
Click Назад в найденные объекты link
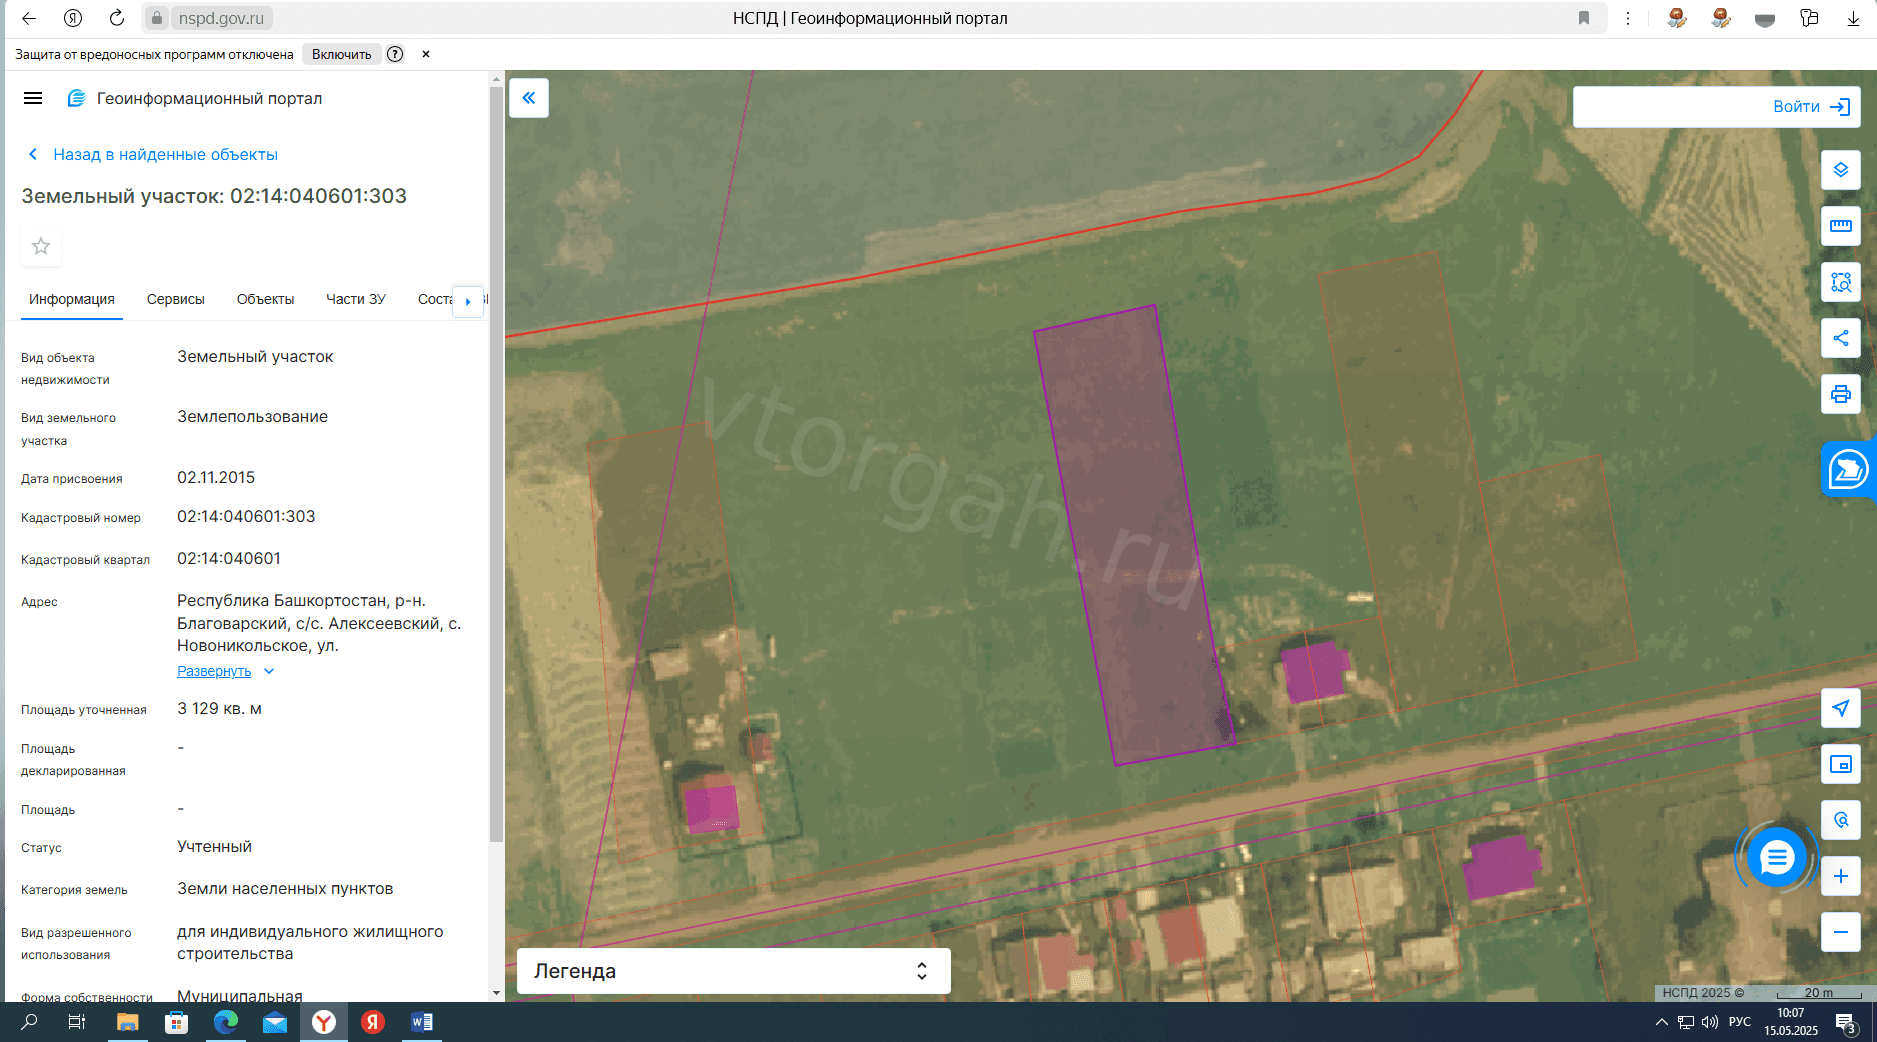click(153, 154)
